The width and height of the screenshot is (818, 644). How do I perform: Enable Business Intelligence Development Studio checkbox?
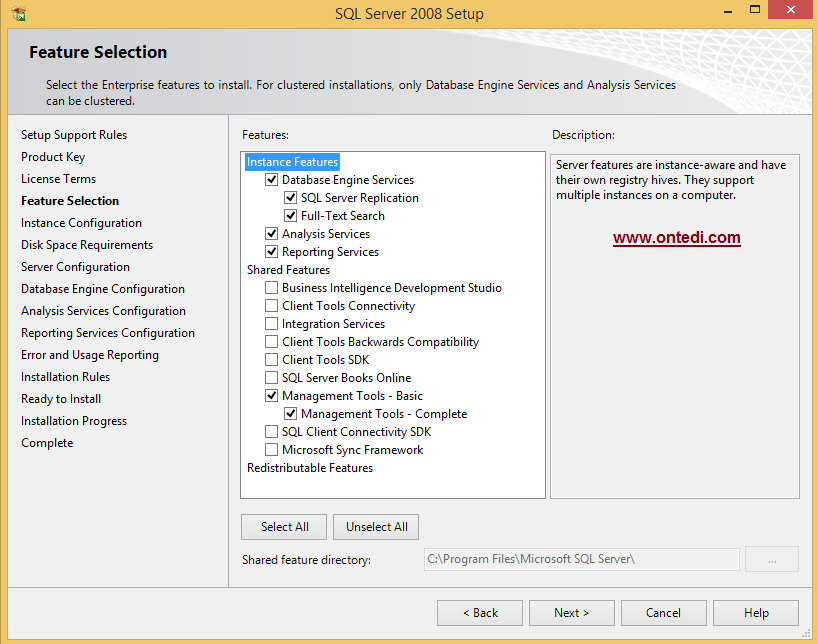point(271,288)
